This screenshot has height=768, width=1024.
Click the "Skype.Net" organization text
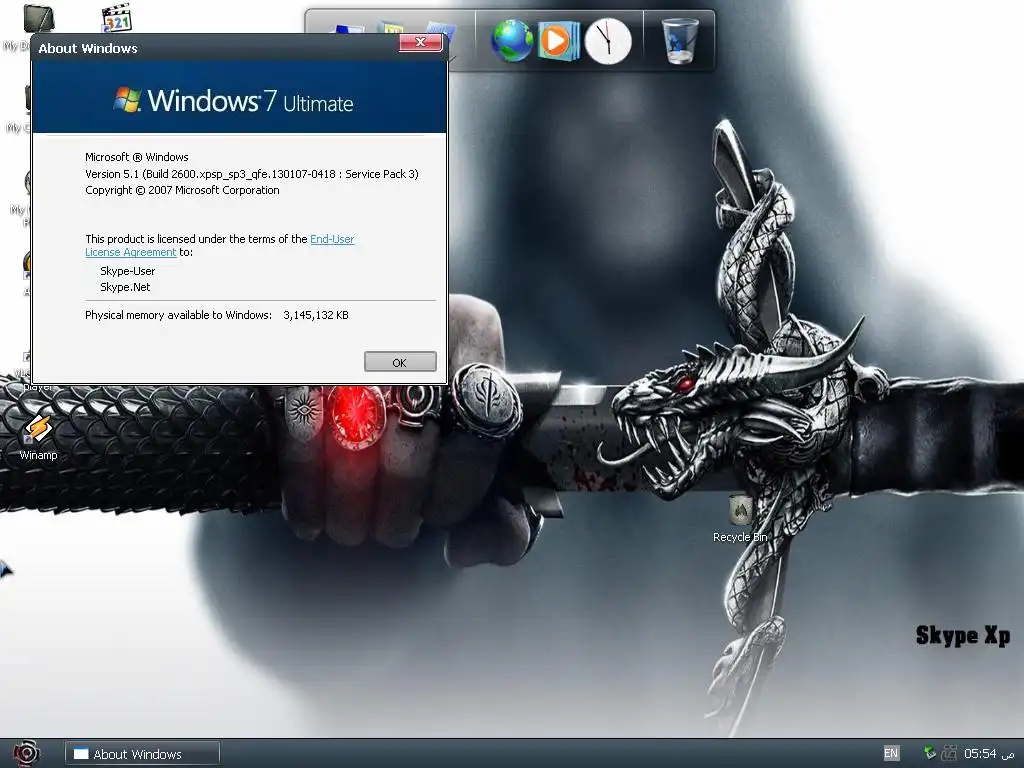click(125, 287)
